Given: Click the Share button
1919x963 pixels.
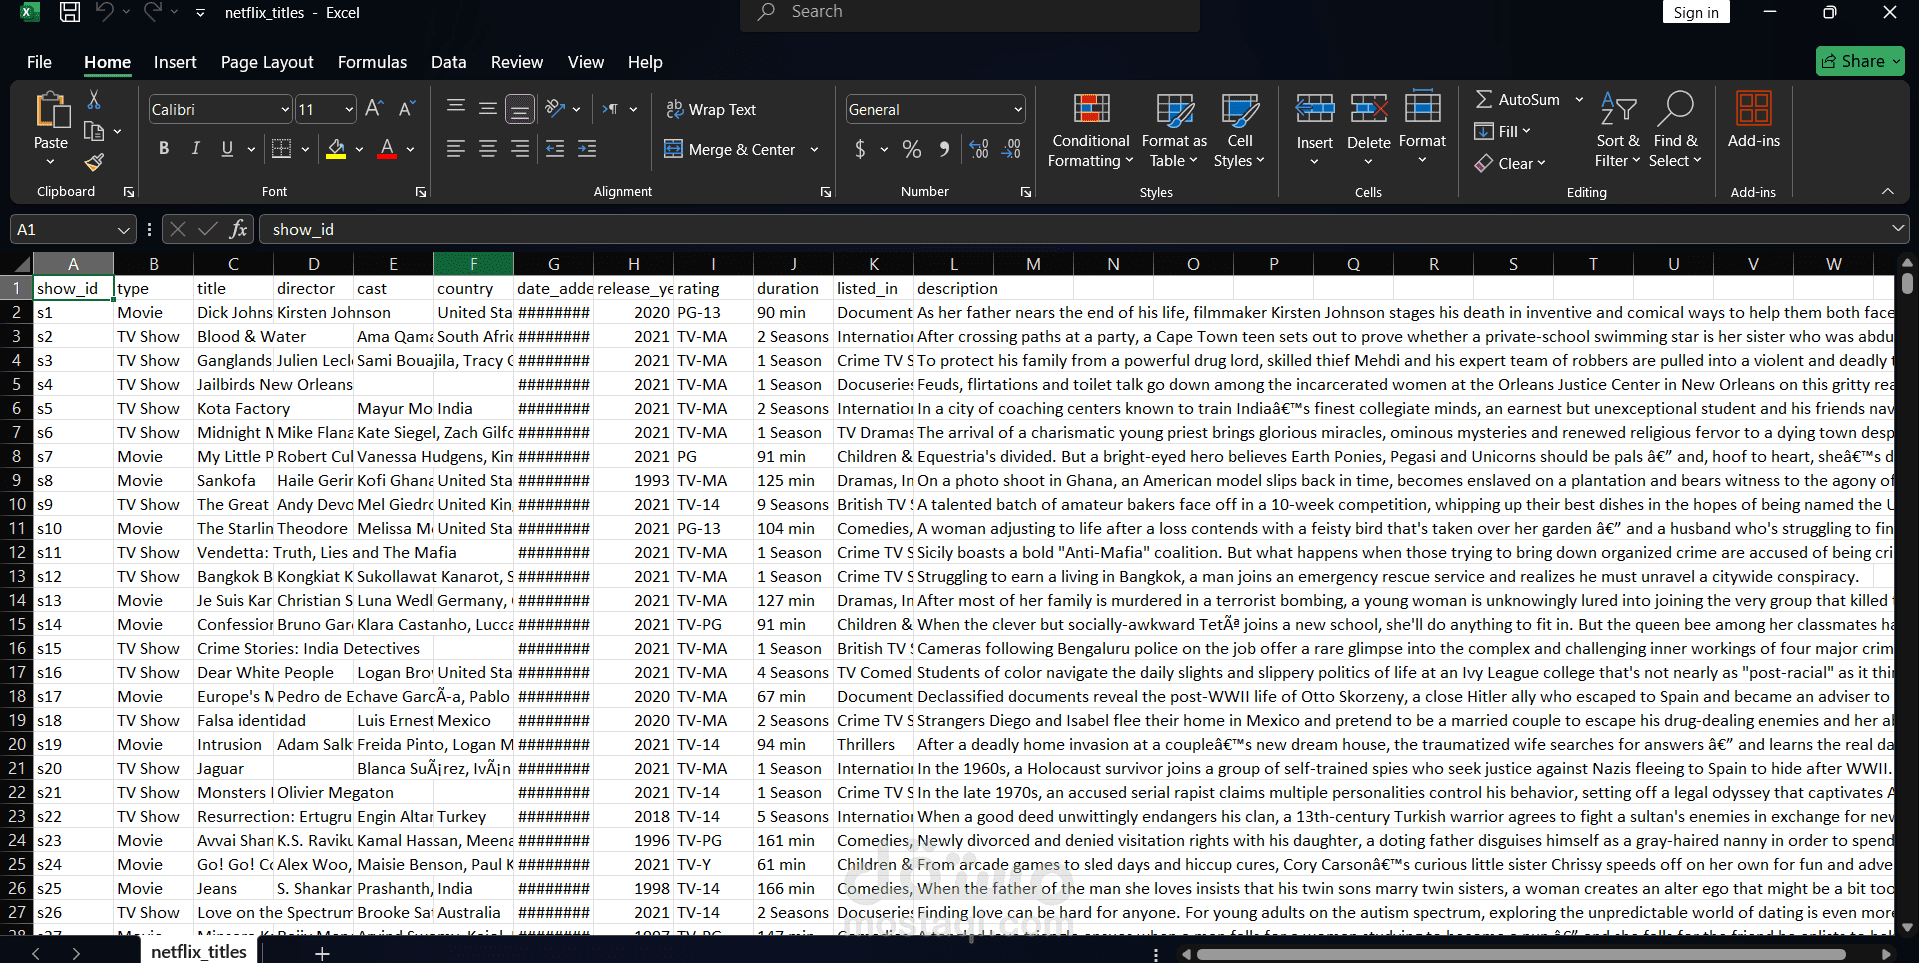Looking at the screenshot, I should tap(1860, 61).
